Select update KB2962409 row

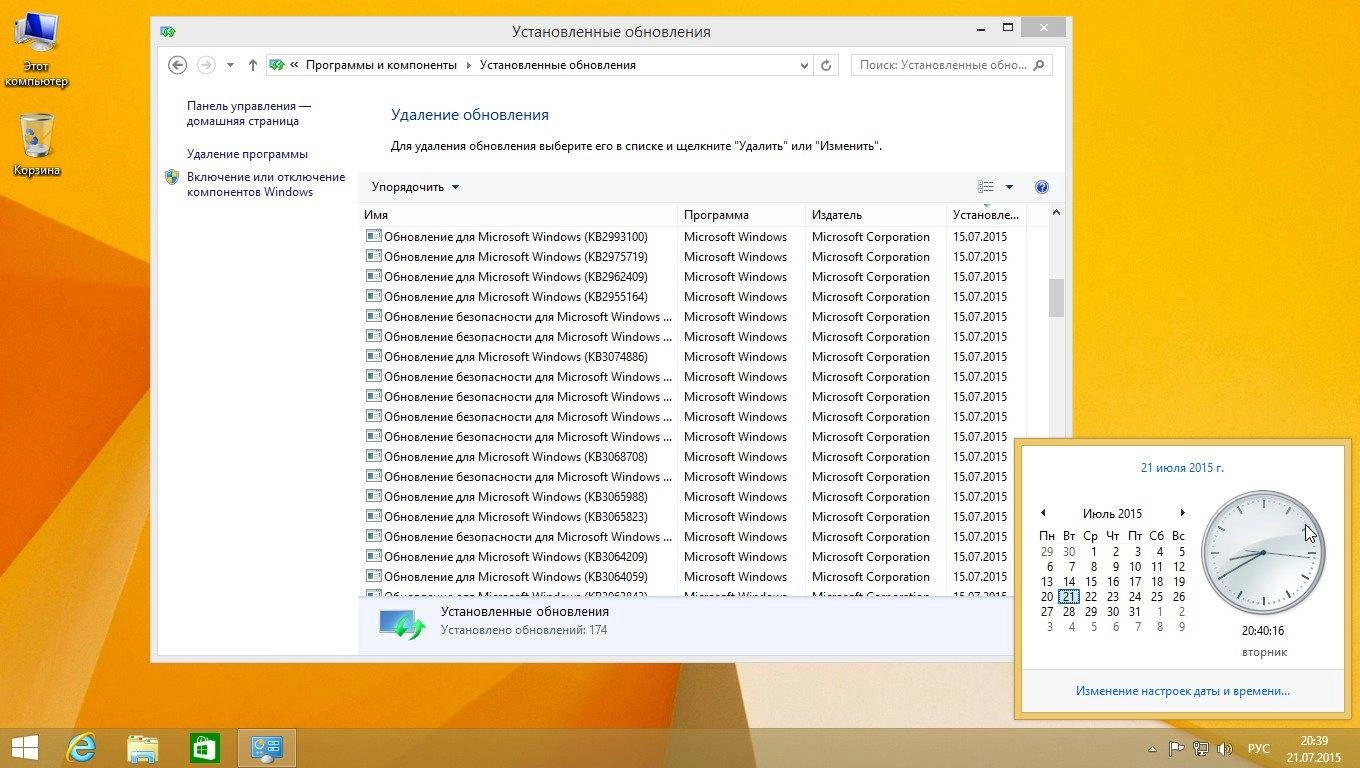692,277
